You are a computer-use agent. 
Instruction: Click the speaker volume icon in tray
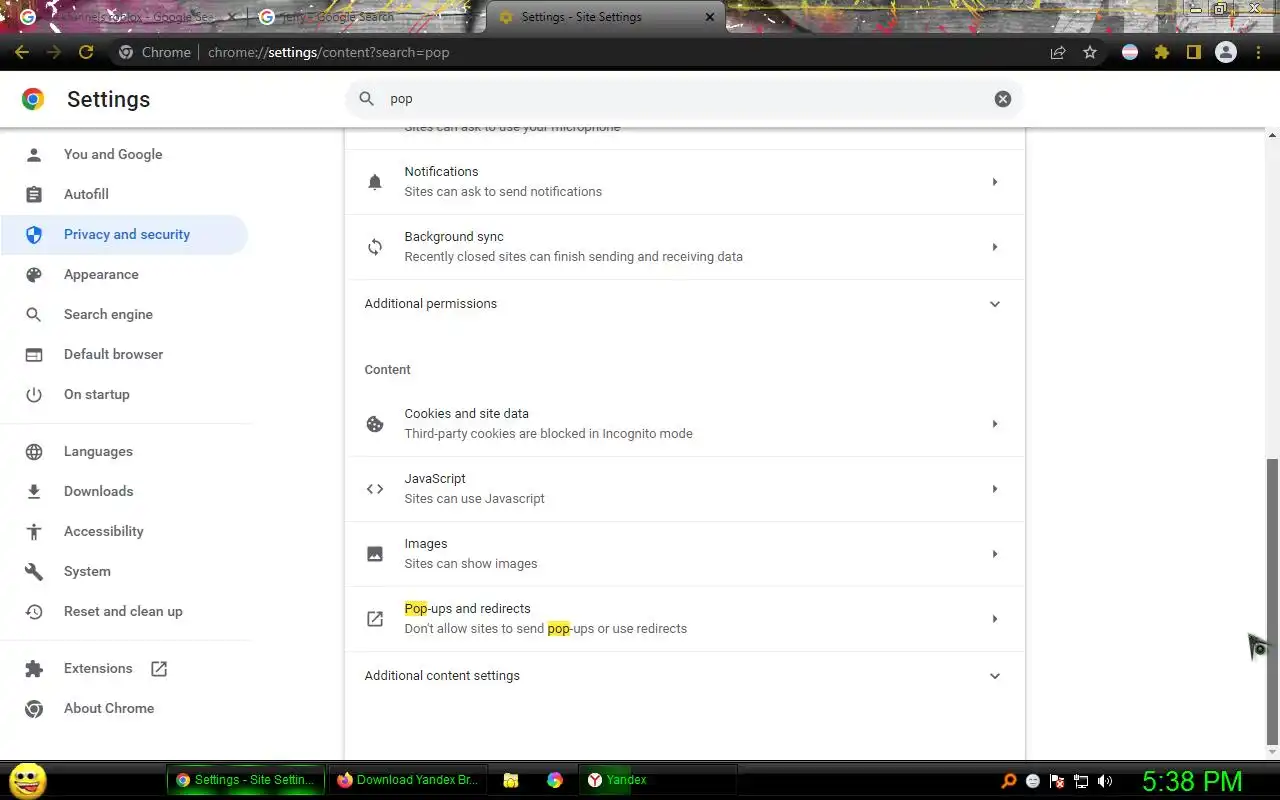click(1105, 781)
